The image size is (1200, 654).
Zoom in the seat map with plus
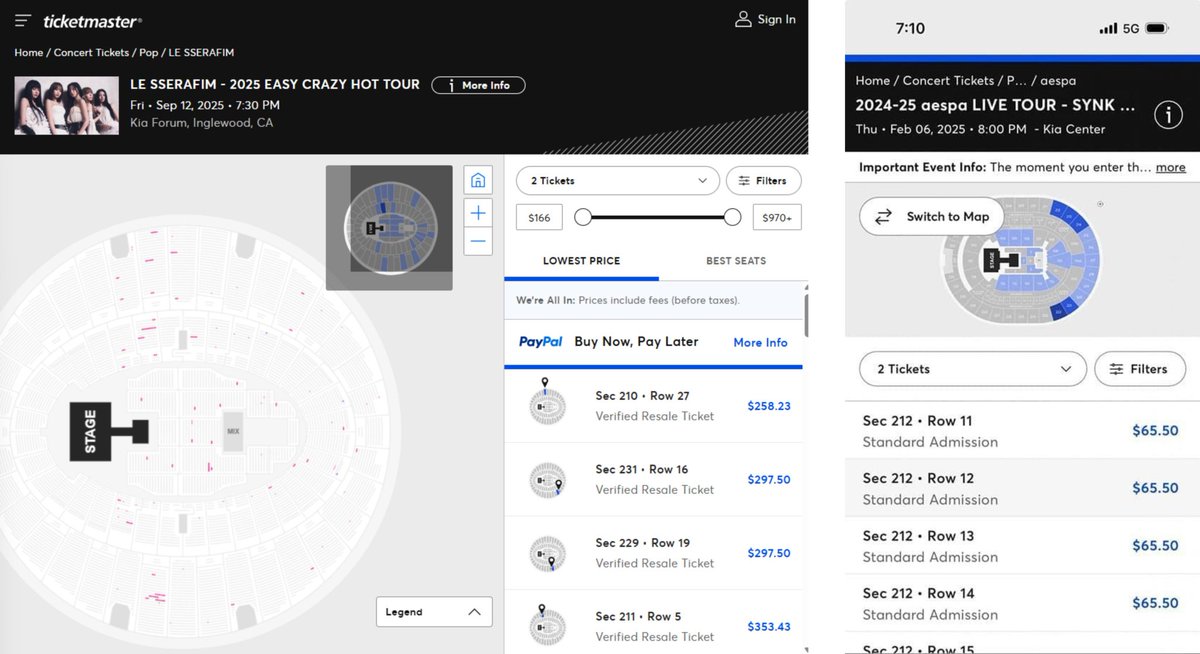478,212
